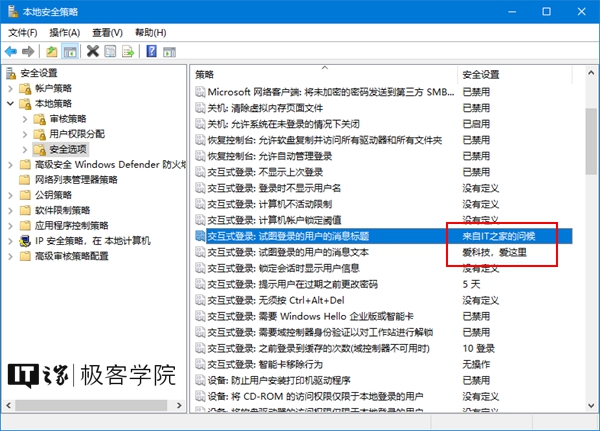Viewport: 600px width, 431px height.
Task: Select policy 交互式登录: 试图登录的用户的消息文本
Action: click(288, 252)
